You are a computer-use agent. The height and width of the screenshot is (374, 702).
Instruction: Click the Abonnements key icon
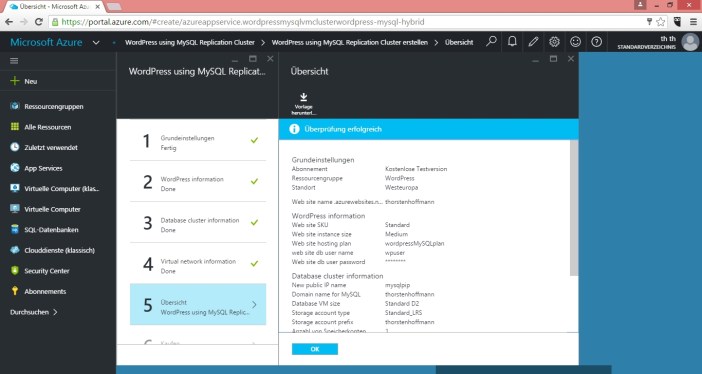point(15,291)
